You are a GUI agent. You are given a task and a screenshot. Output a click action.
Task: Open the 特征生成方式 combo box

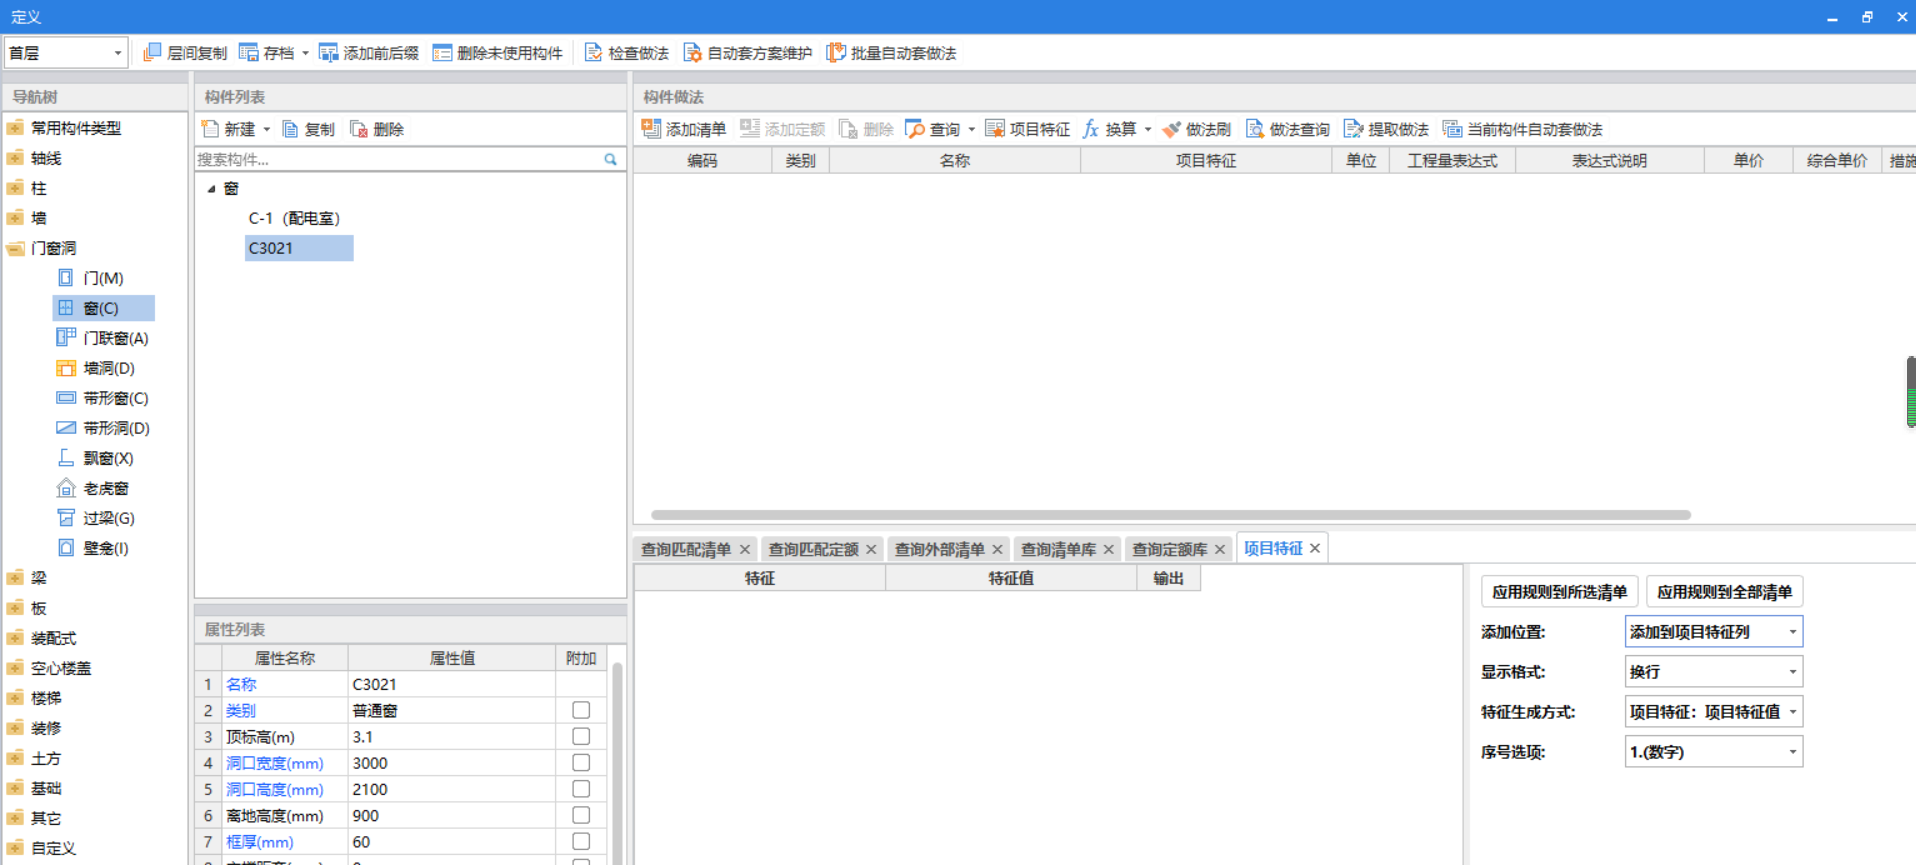coord(1714,712)
